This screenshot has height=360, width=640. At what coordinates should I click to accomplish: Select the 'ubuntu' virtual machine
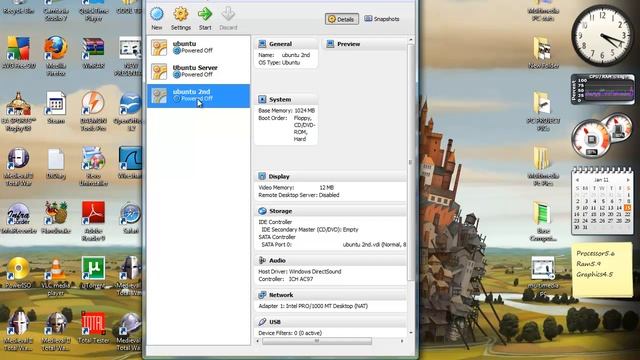pos(198,47)
